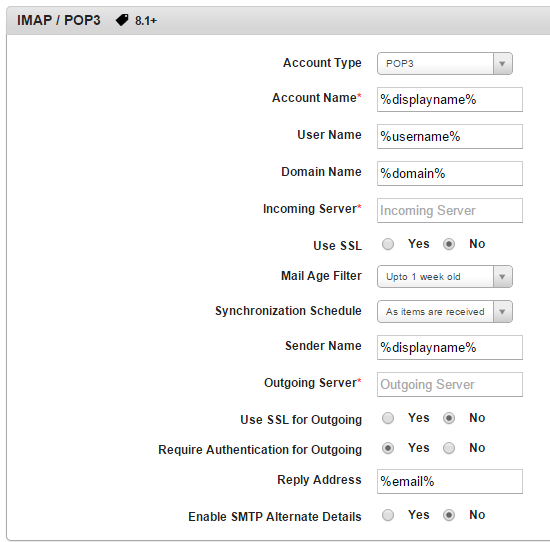Image resolution: width=550 pixels, height=542 pixels.
Task: Focus the Domain Name field
Action: click(x=450, y=173)
